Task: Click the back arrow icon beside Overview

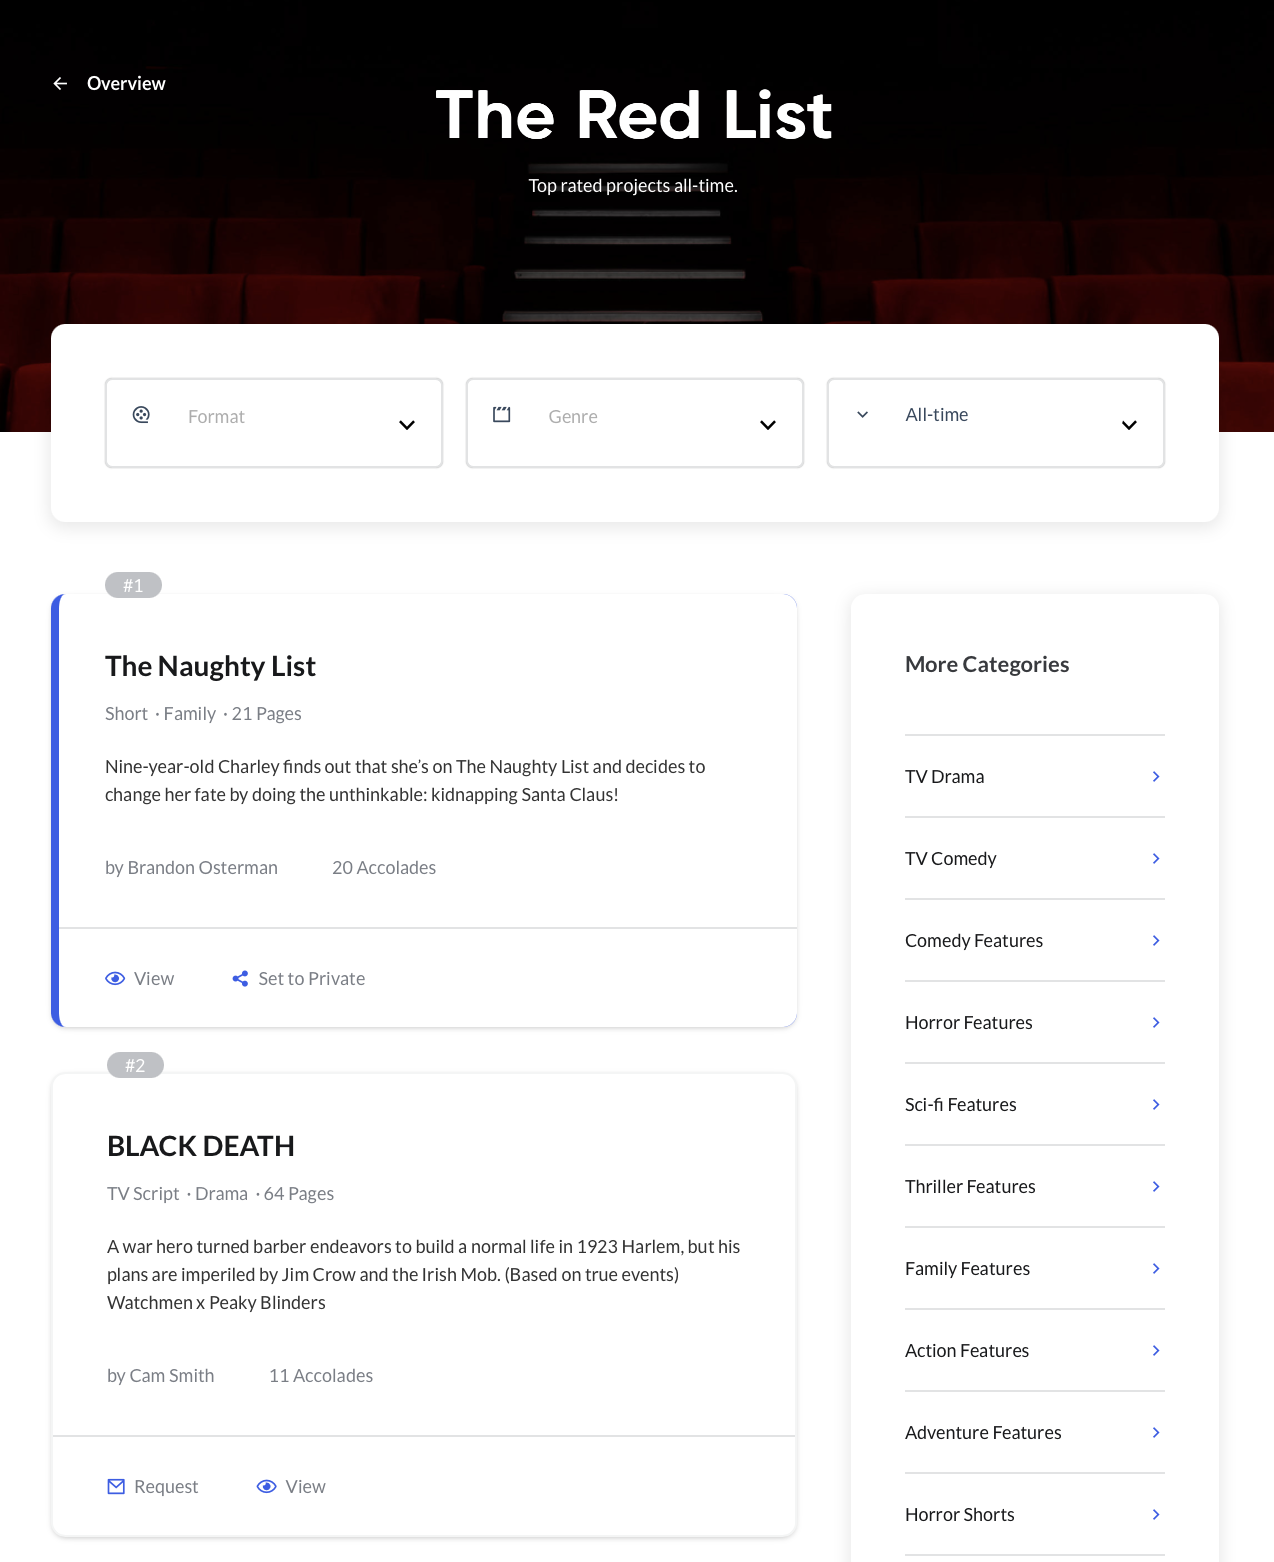Action: pyautogui.click(x=60, y=84)
